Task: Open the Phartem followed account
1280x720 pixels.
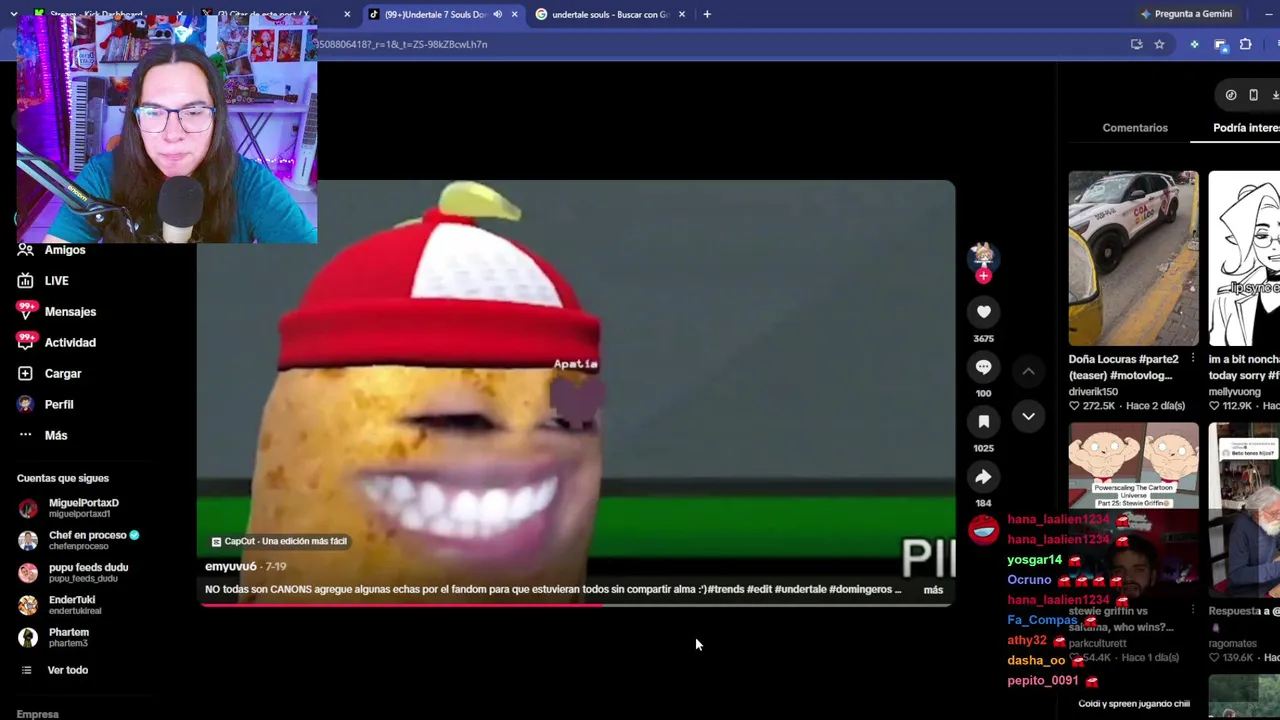Action: point(69,637)
